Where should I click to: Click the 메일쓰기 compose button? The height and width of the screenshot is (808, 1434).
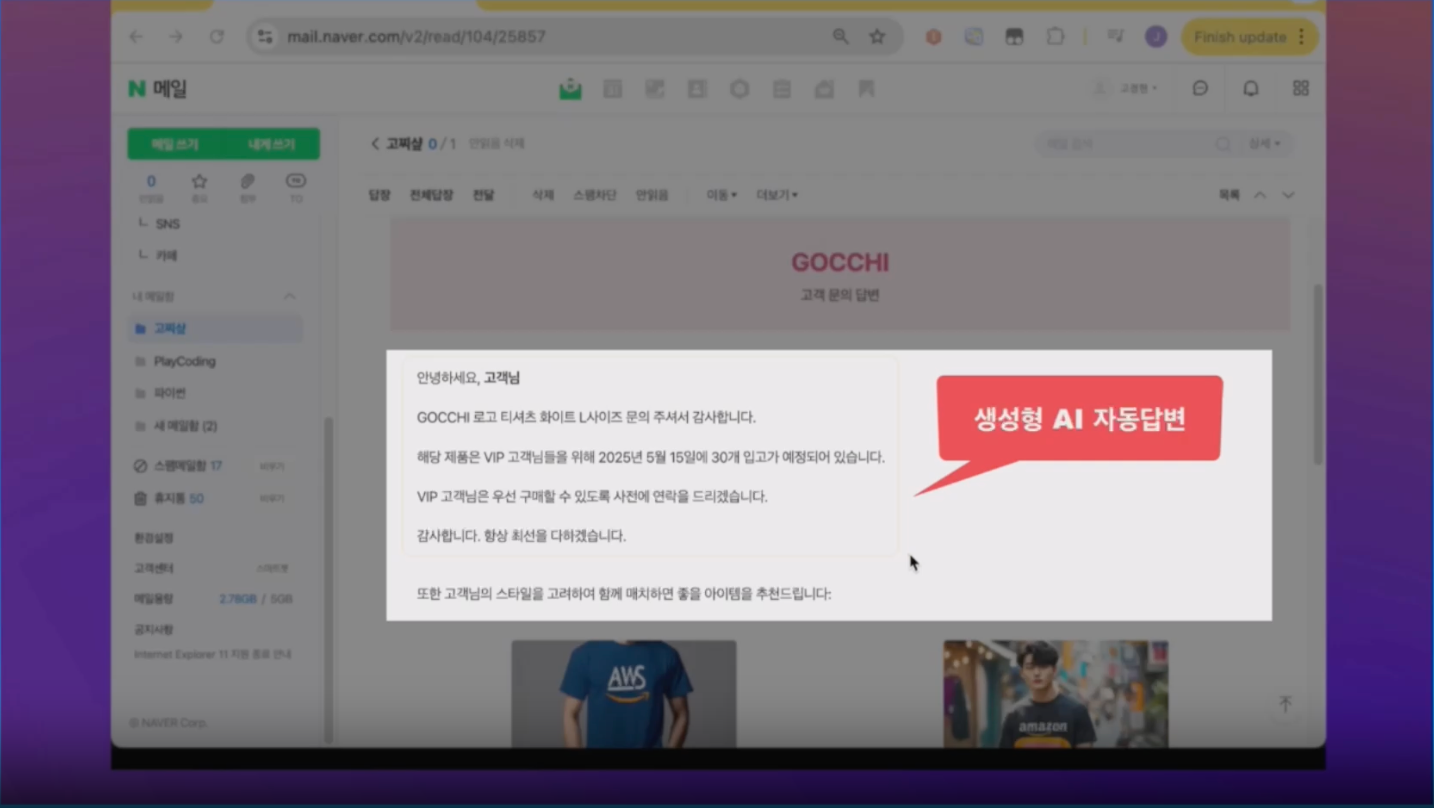[175, 144]
